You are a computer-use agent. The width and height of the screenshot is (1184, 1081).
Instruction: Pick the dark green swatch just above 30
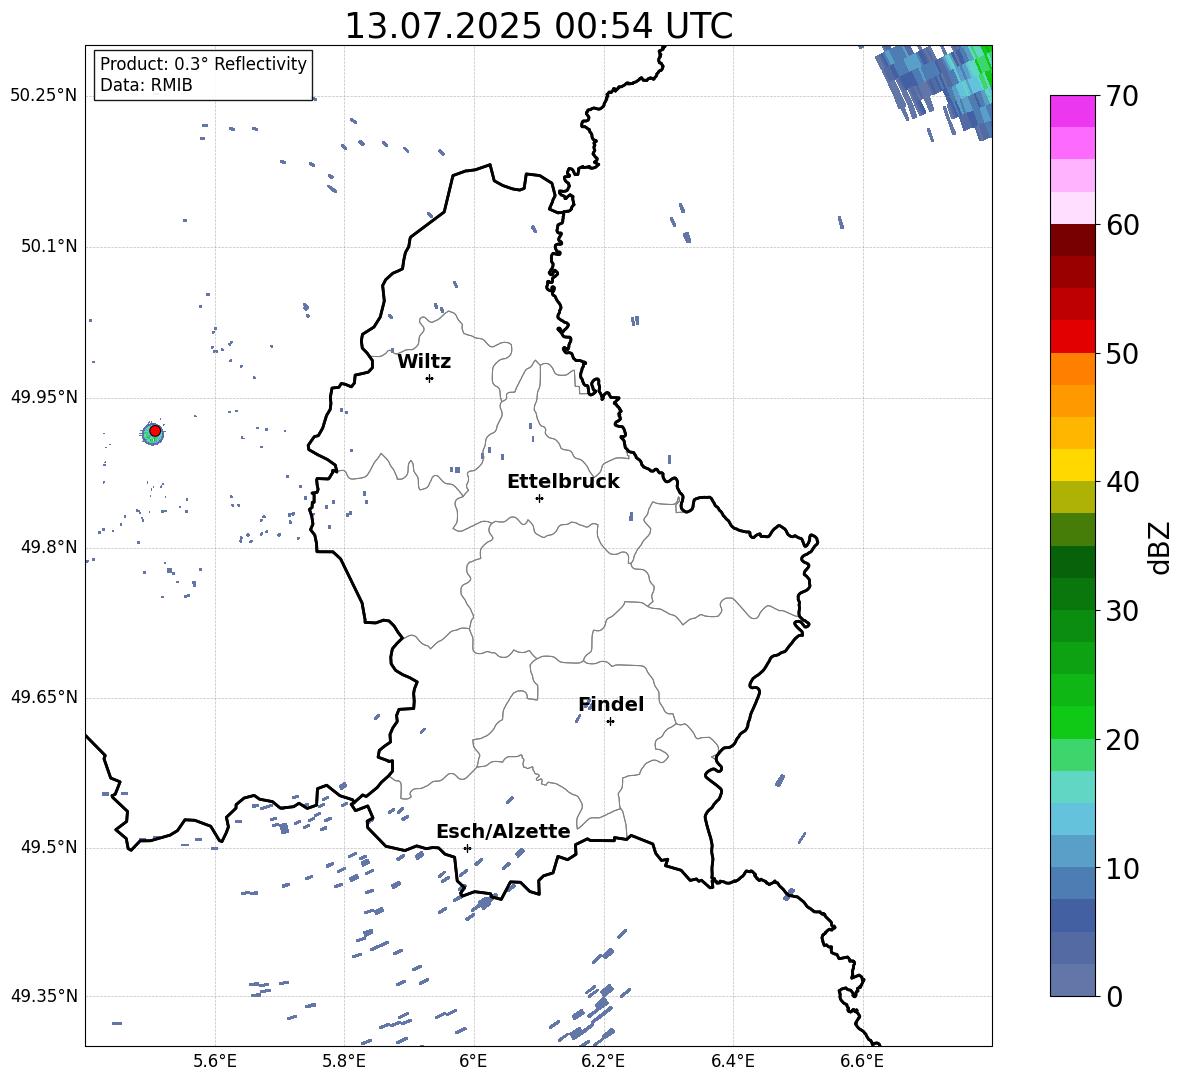click(1072, 594)
